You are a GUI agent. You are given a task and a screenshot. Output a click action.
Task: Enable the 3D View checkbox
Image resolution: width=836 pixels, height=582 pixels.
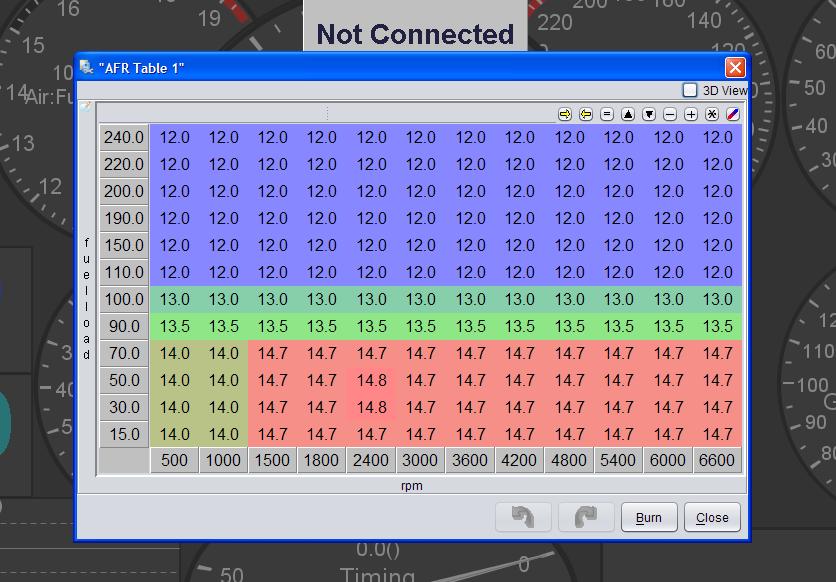point(690,90)
